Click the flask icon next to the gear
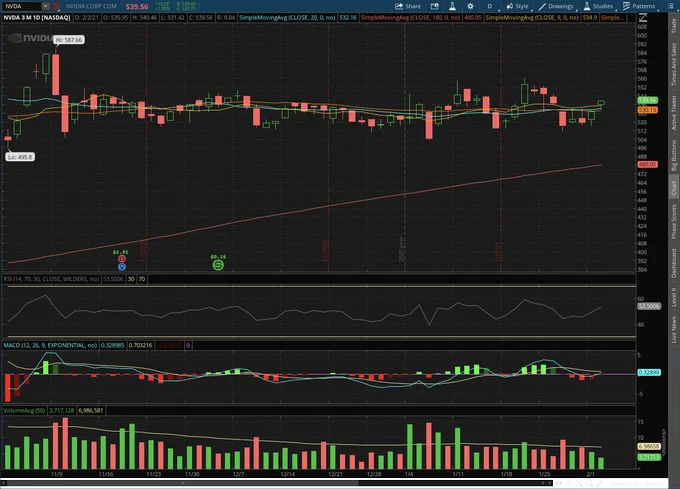Screen dimensions: 680x489 452,6
